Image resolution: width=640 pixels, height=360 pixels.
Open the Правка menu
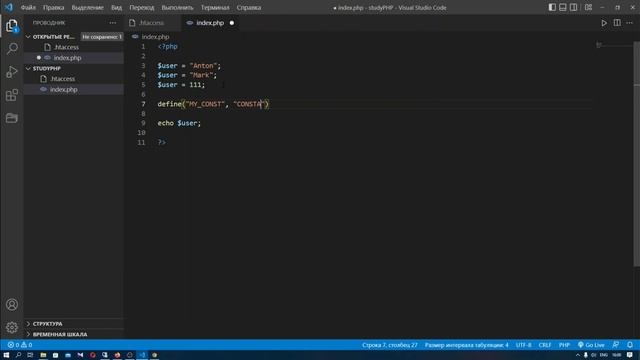tap(53, 7)
